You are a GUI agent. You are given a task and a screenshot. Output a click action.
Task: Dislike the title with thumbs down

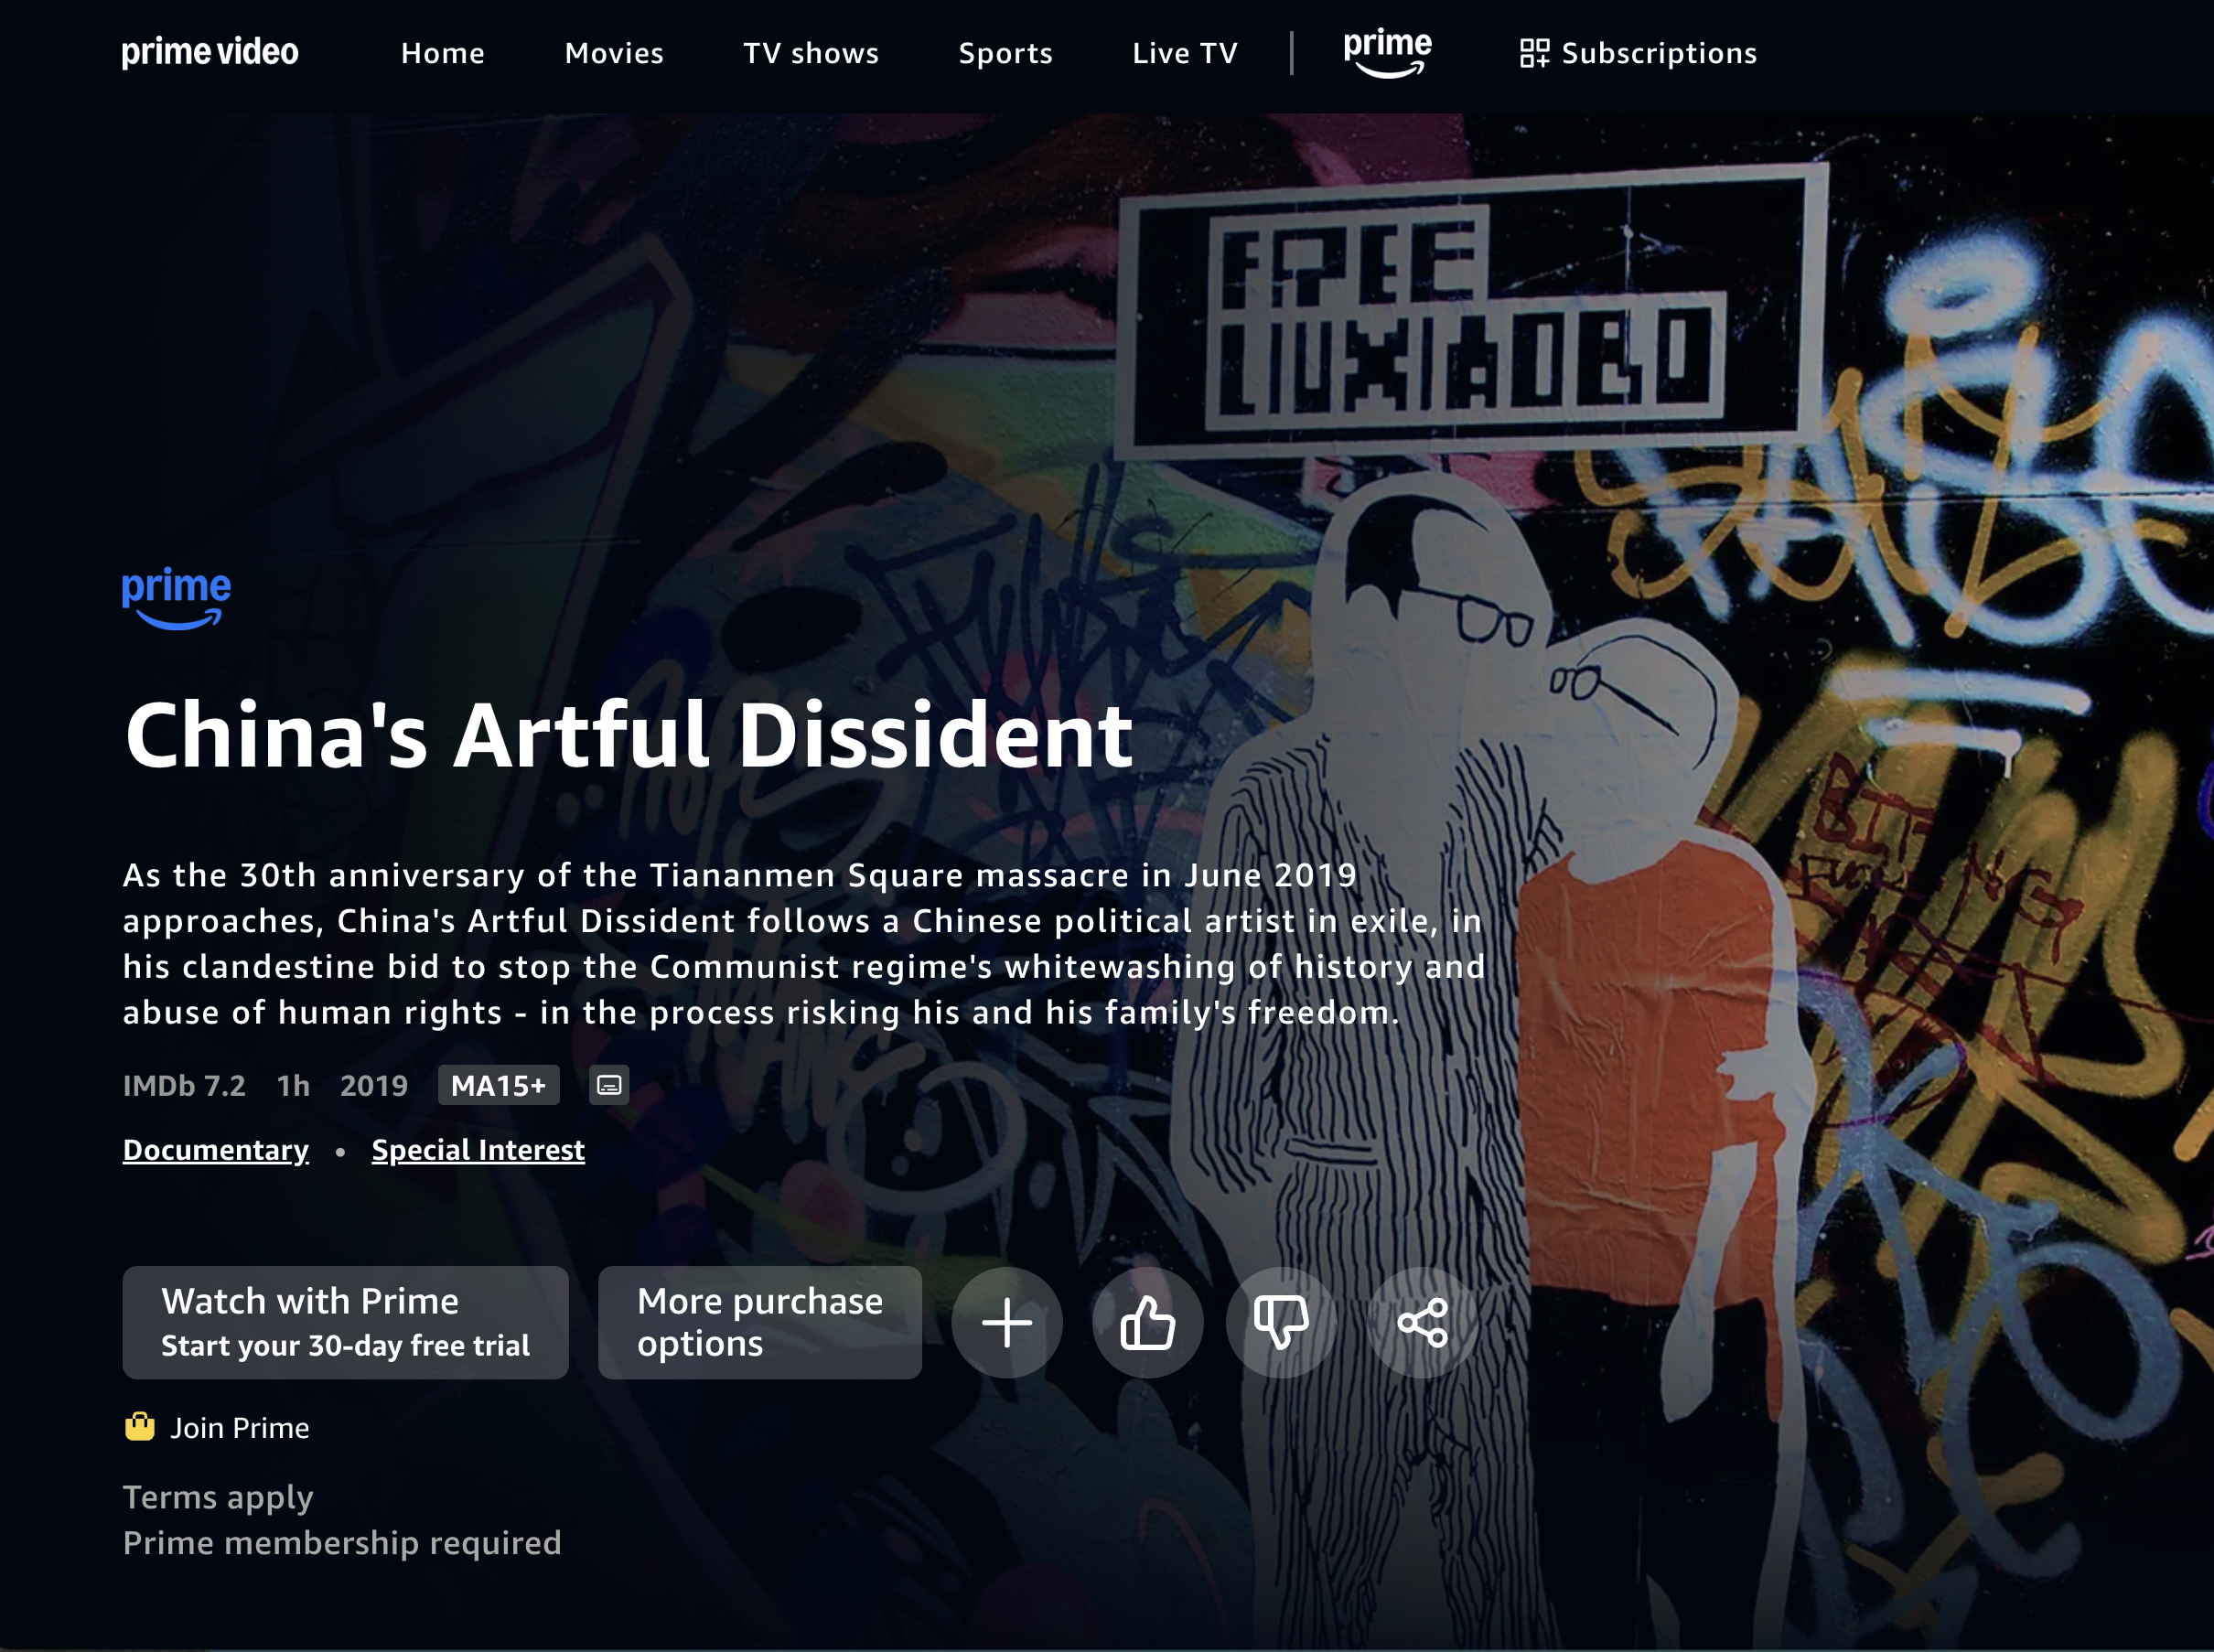click(1281, 1322)
